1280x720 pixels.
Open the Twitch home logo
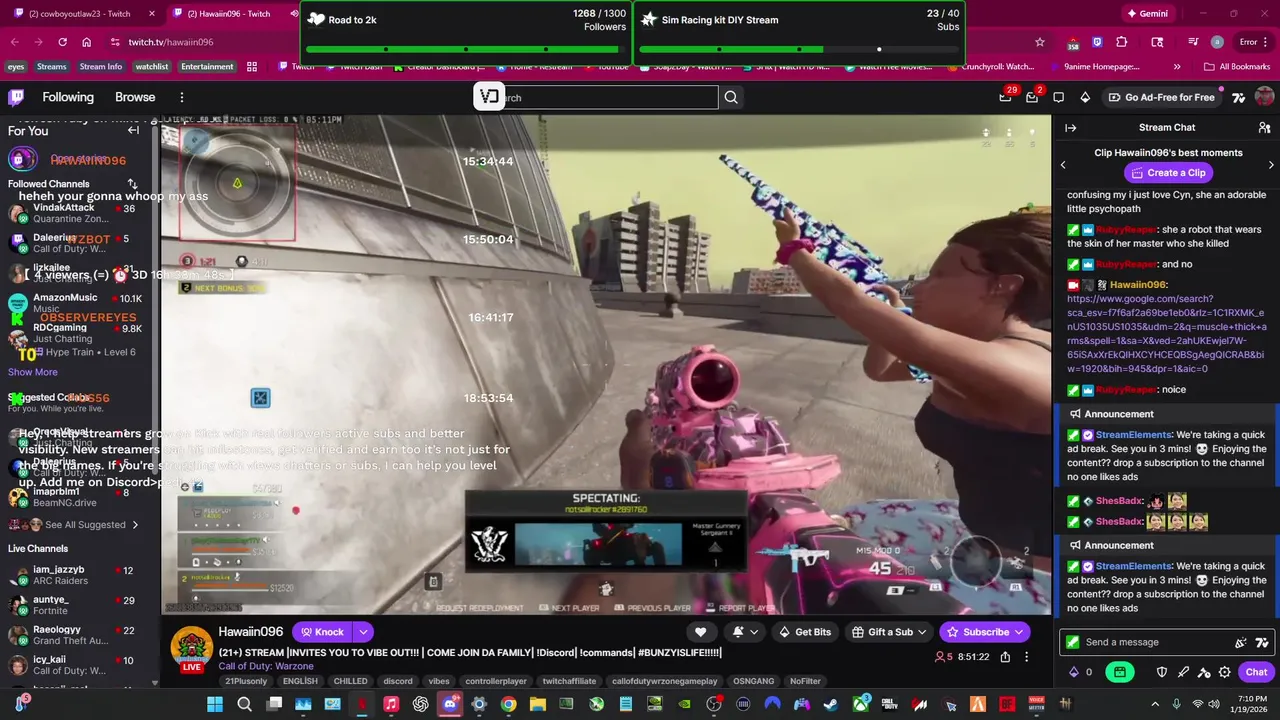click(16, 97)
